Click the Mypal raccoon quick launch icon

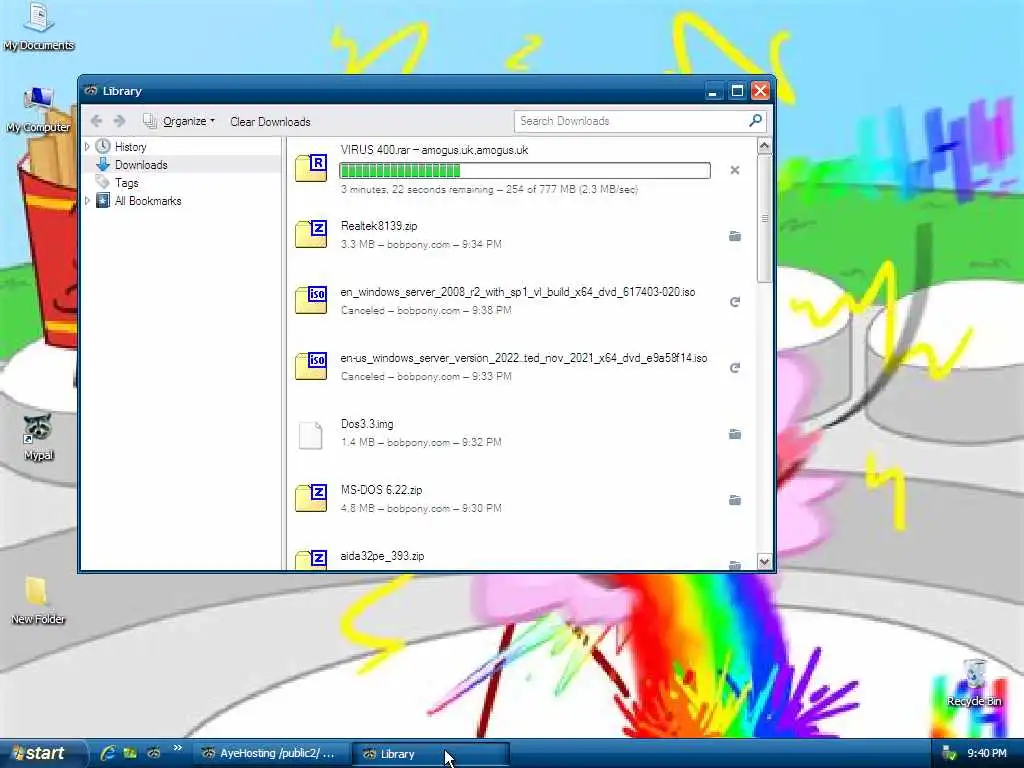[153, 753]
